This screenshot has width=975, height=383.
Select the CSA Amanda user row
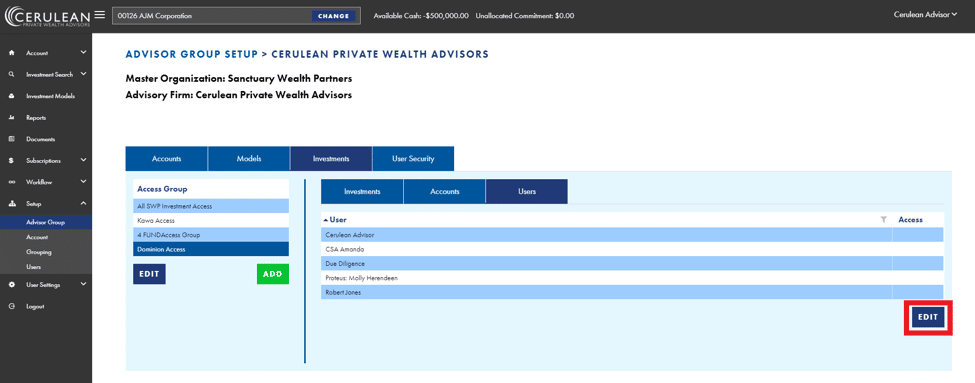tap(632, 249)
